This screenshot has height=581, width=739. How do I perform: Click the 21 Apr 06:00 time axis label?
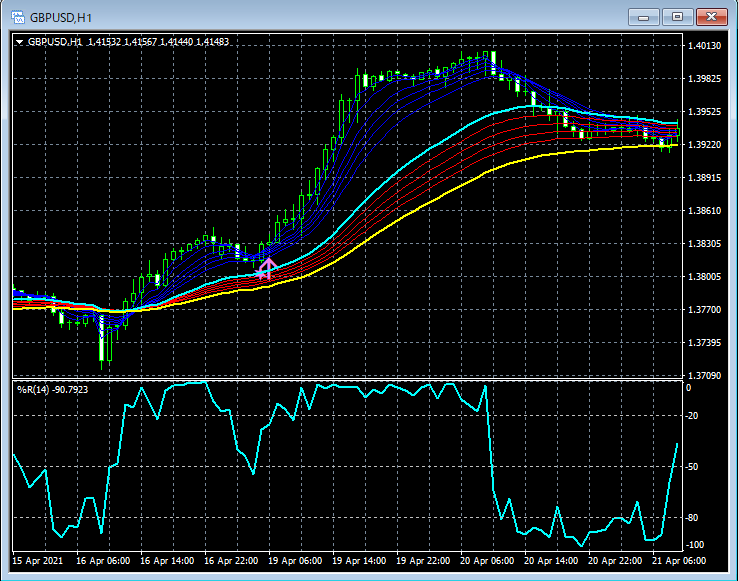[680, 561]
